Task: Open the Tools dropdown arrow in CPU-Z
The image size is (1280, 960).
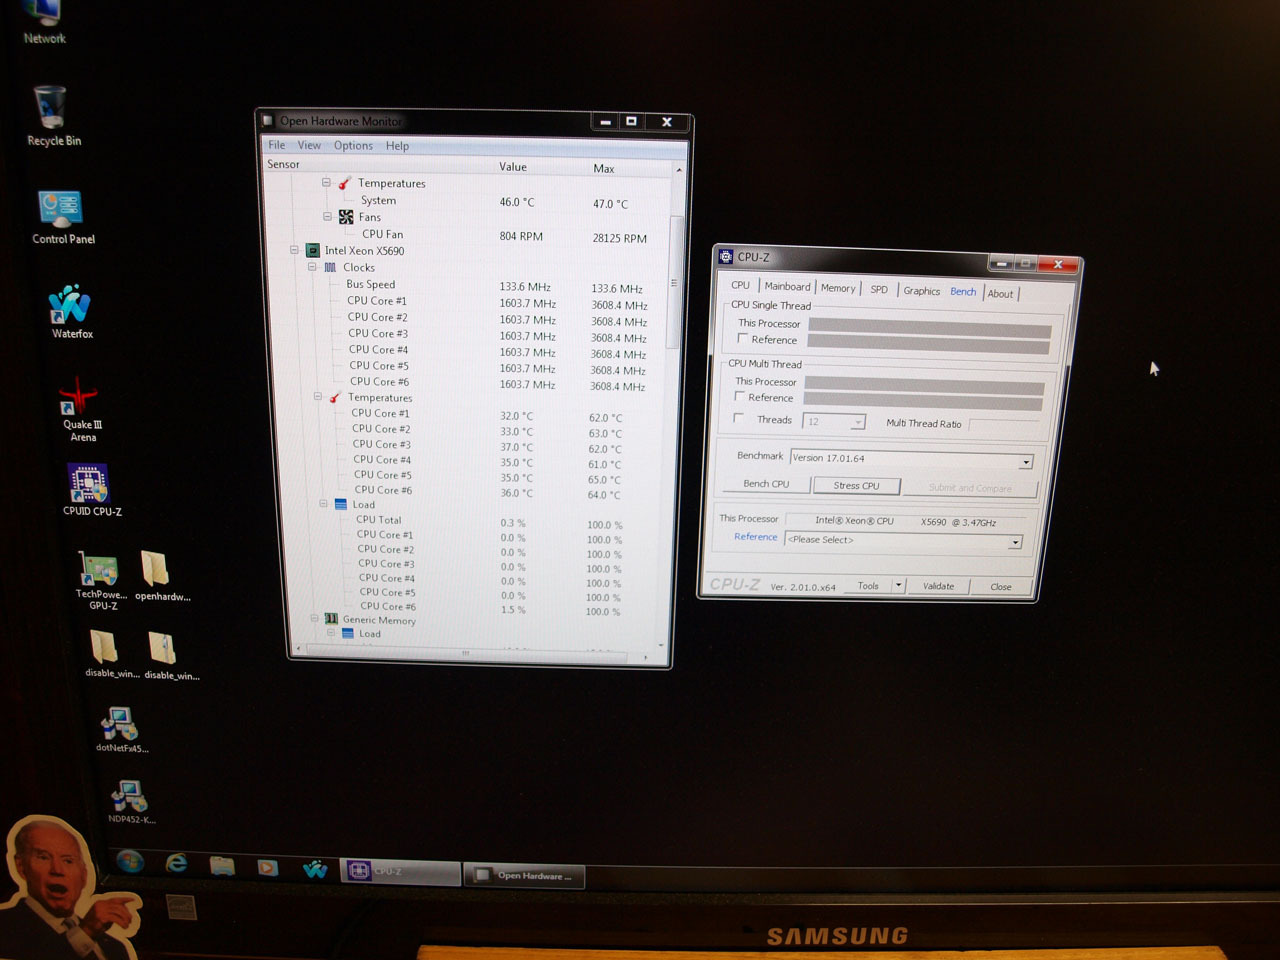Action: click(x=898, y=586)
